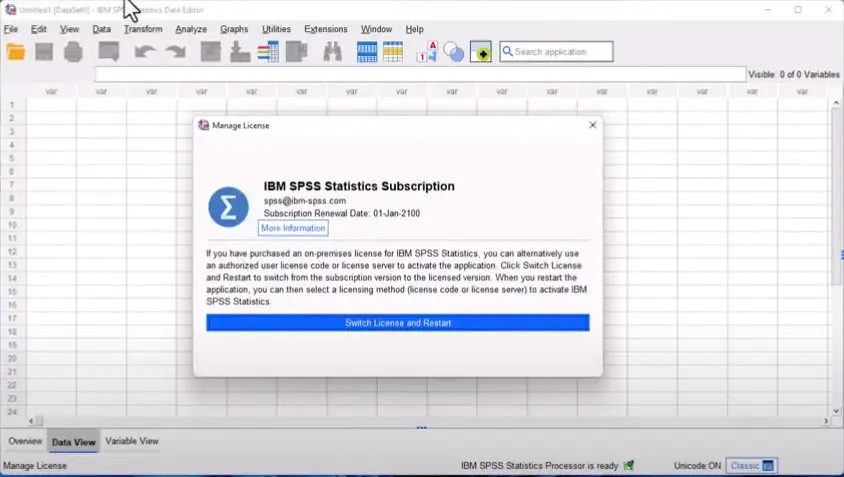Click the Find binoculars icon

point(333,52)
